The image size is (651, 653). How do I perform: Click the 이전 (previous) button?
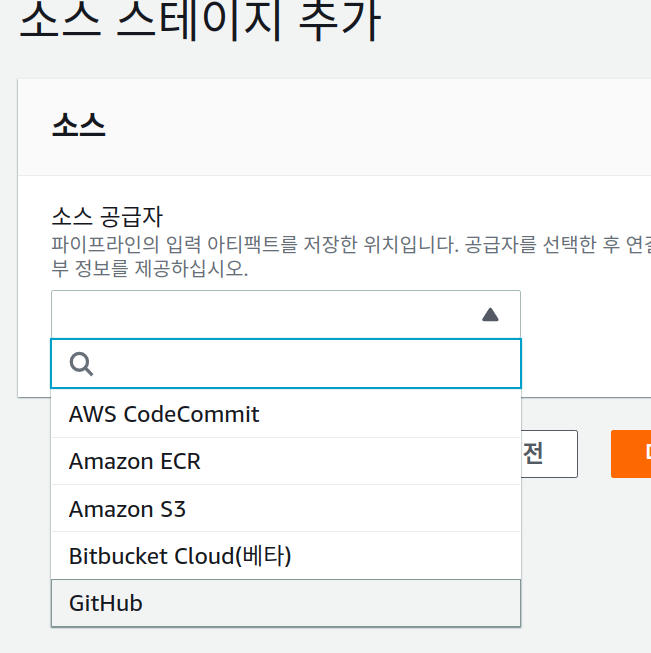tap(549, 454)
